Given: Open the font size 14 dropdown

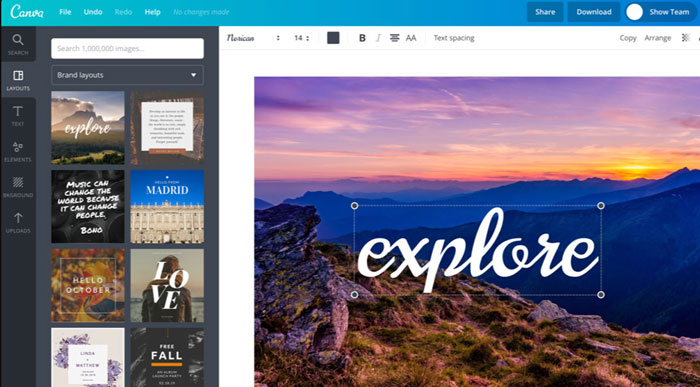Looking at the screenshot, I should click(x=301, y=38).
